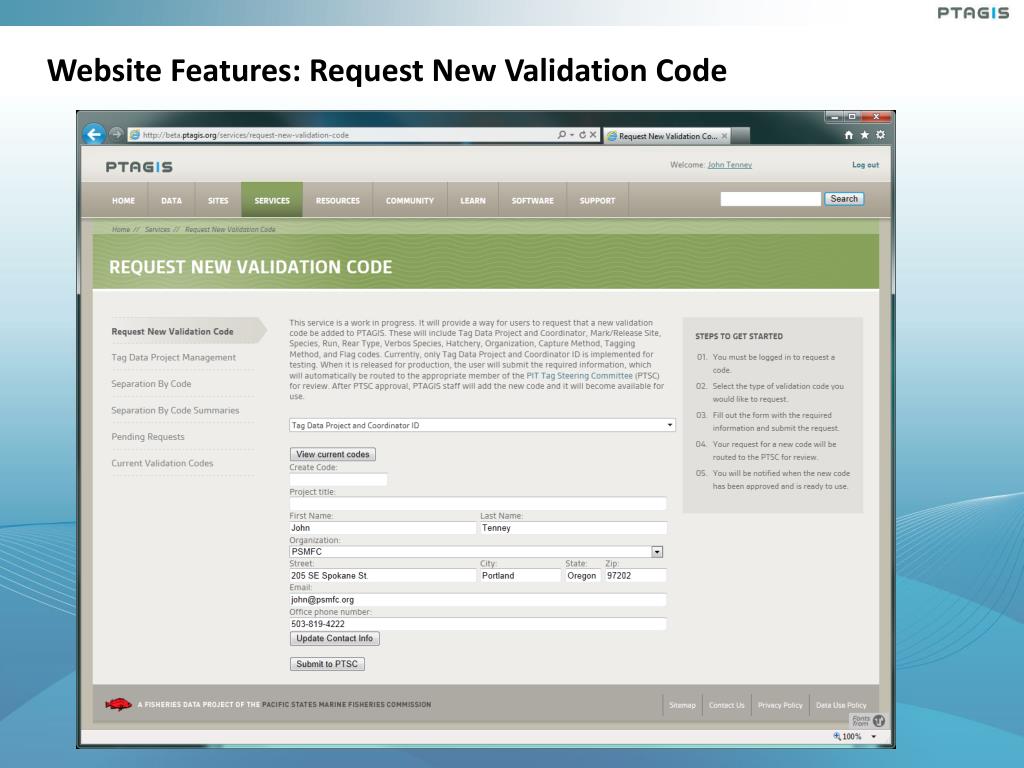Click the Fonts from Typekit badge
The image size is (1024, 768).
tap(868, 721)
